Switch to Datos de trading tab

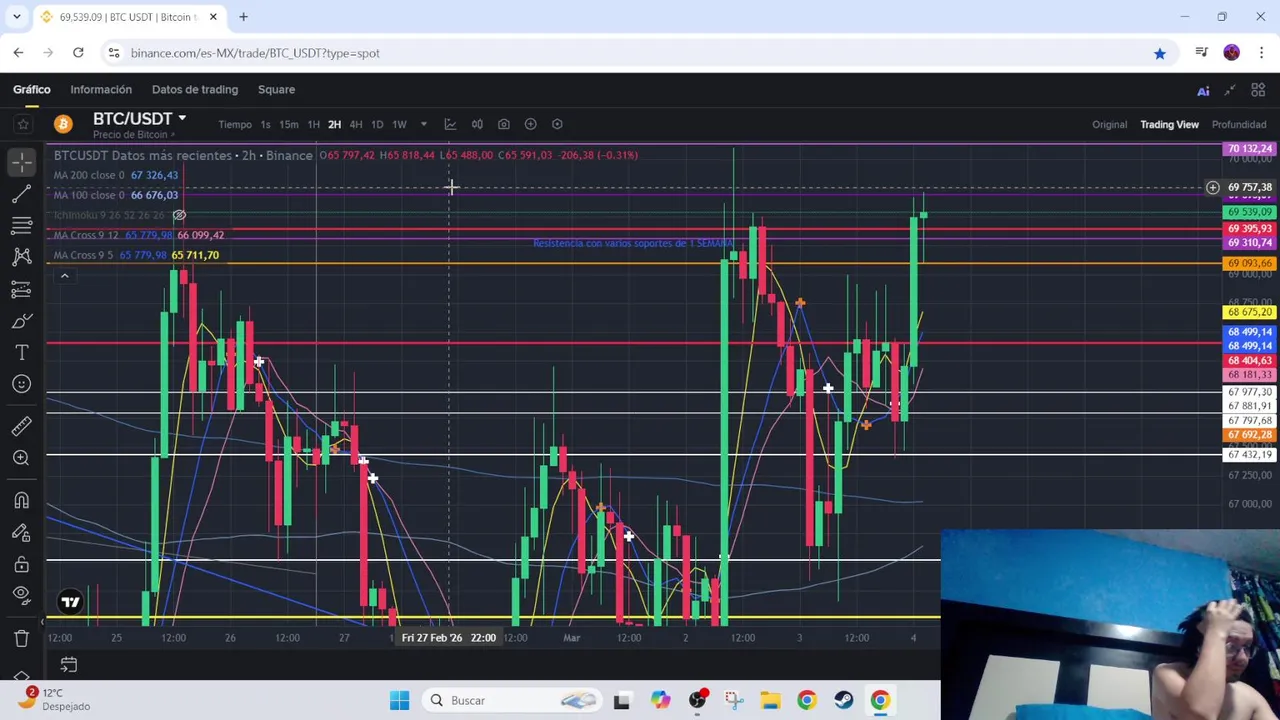pos(195,90)
